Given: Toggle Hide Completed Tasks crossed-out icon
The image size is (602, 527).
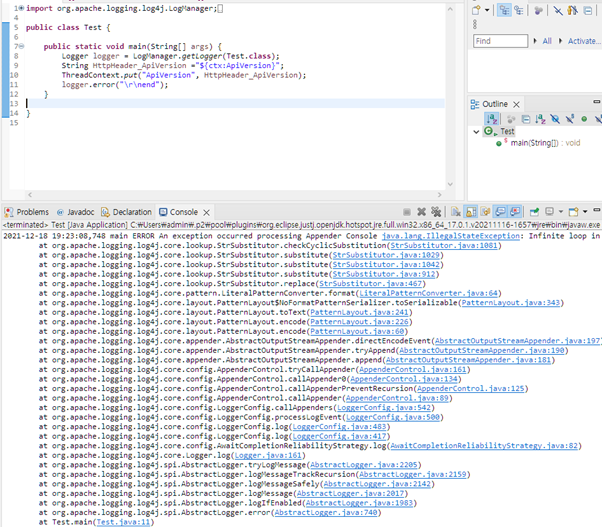Looking at the screenshot, I should (x=558, y=10).
